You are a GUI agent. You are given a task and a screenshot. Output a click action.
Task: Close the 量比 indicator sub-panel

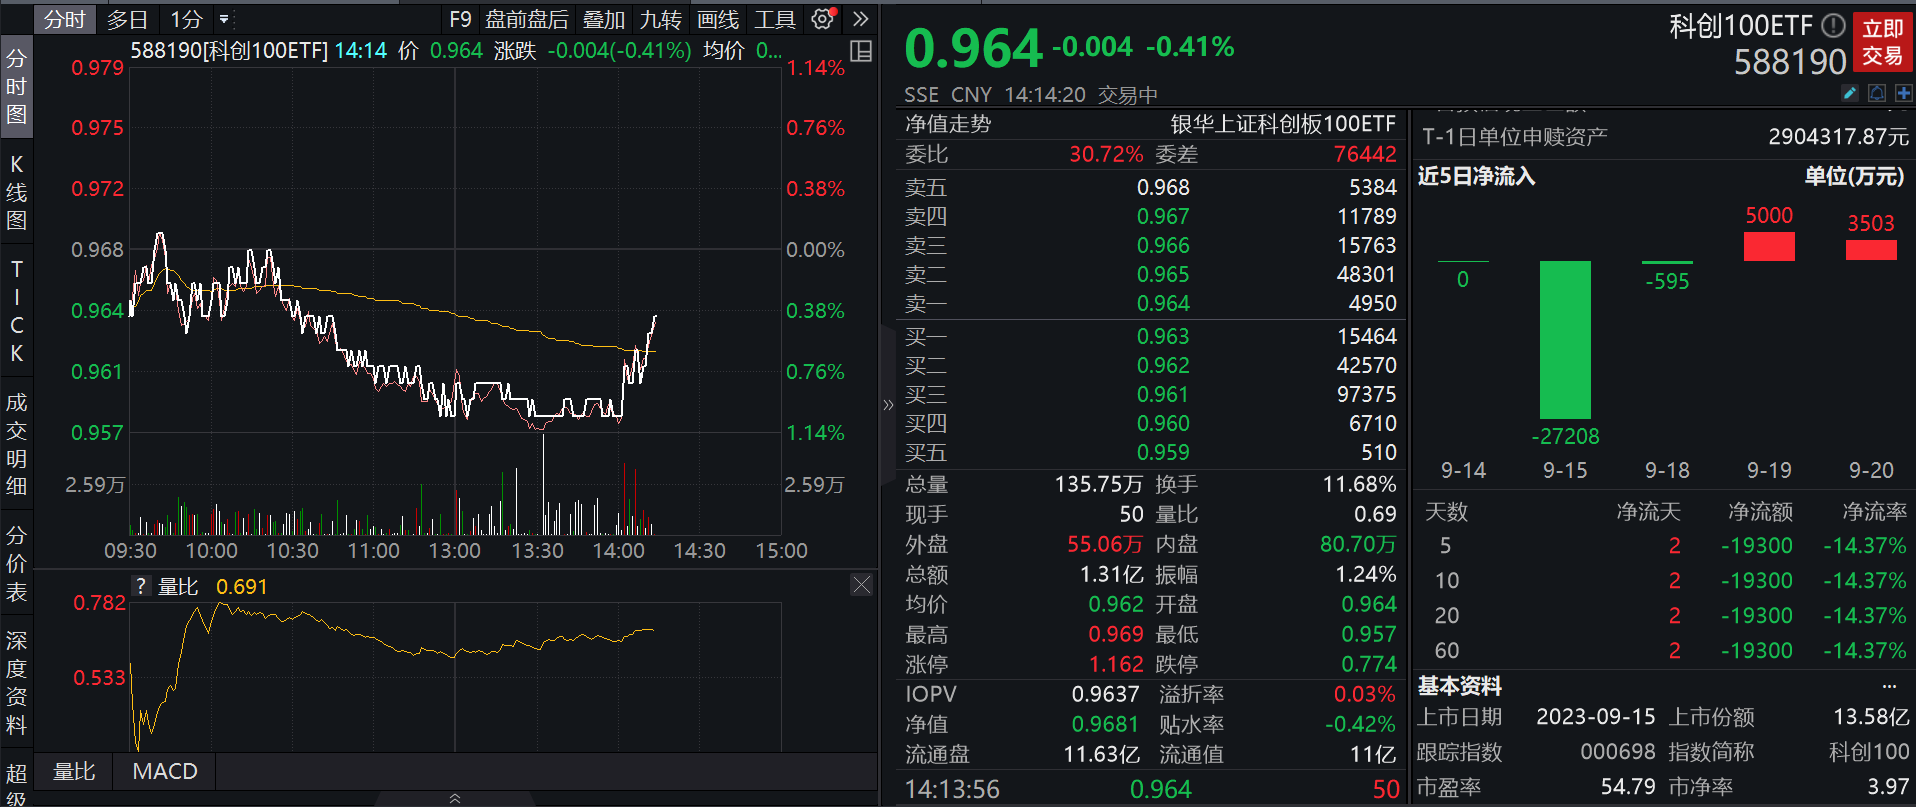(x=861, y=585)
